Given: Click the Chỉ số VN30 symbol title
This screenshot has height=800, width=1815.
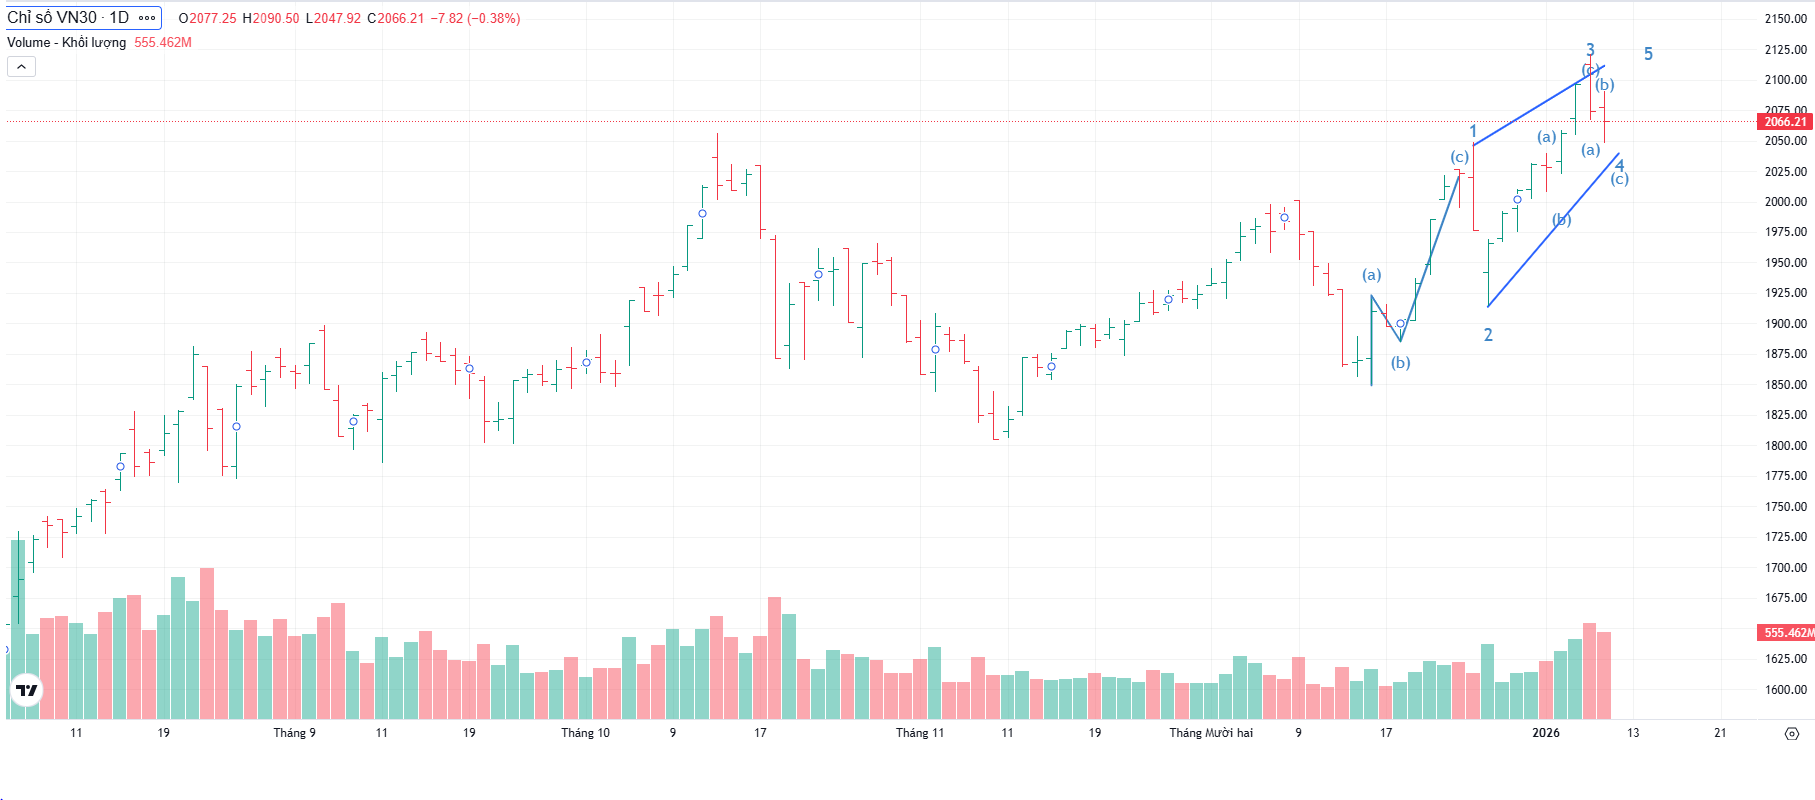Looking at the screenshot, I should [x=68, y=18].
